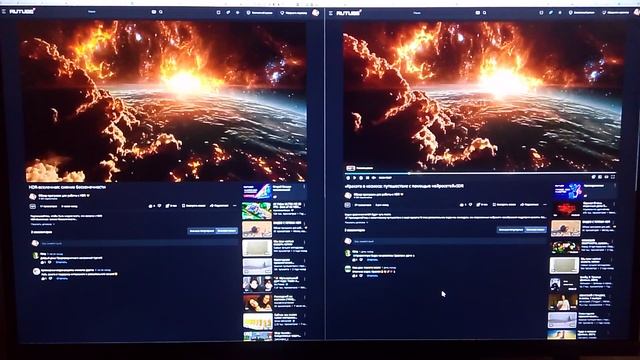The height and width of the screenshot is (360, 640).
Task: Click the share button under the left video
Action: coord(220,206)
